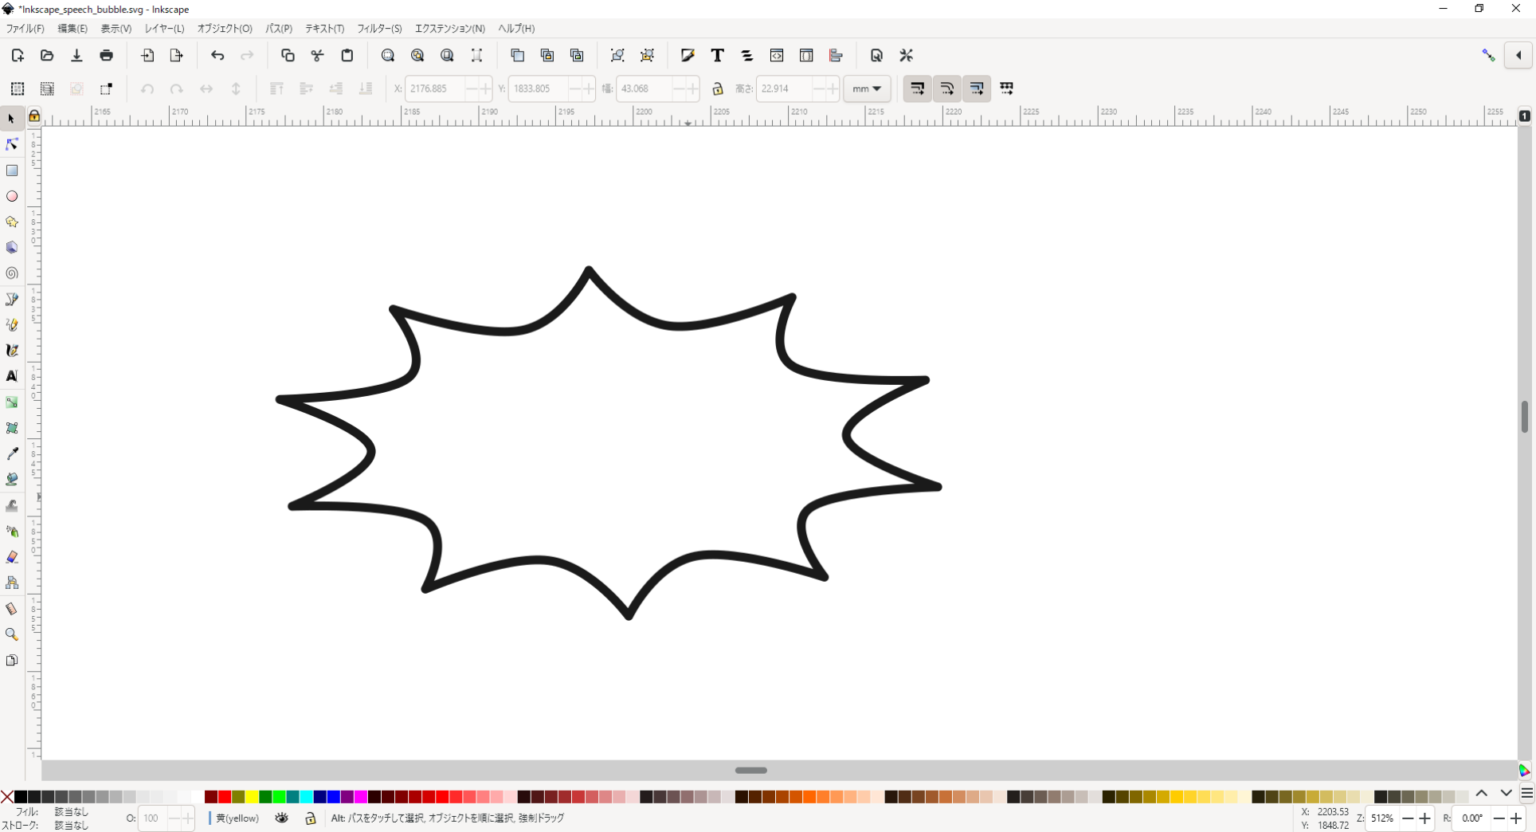Select the Node editing tool
The height and width of the screenshot is (832, 1536).
12,145
